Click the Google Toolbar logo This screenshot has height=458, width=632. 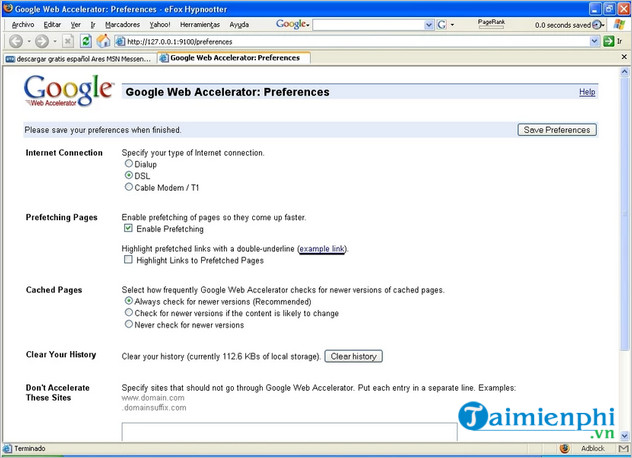pyautogui.click(x=291, y=25)
